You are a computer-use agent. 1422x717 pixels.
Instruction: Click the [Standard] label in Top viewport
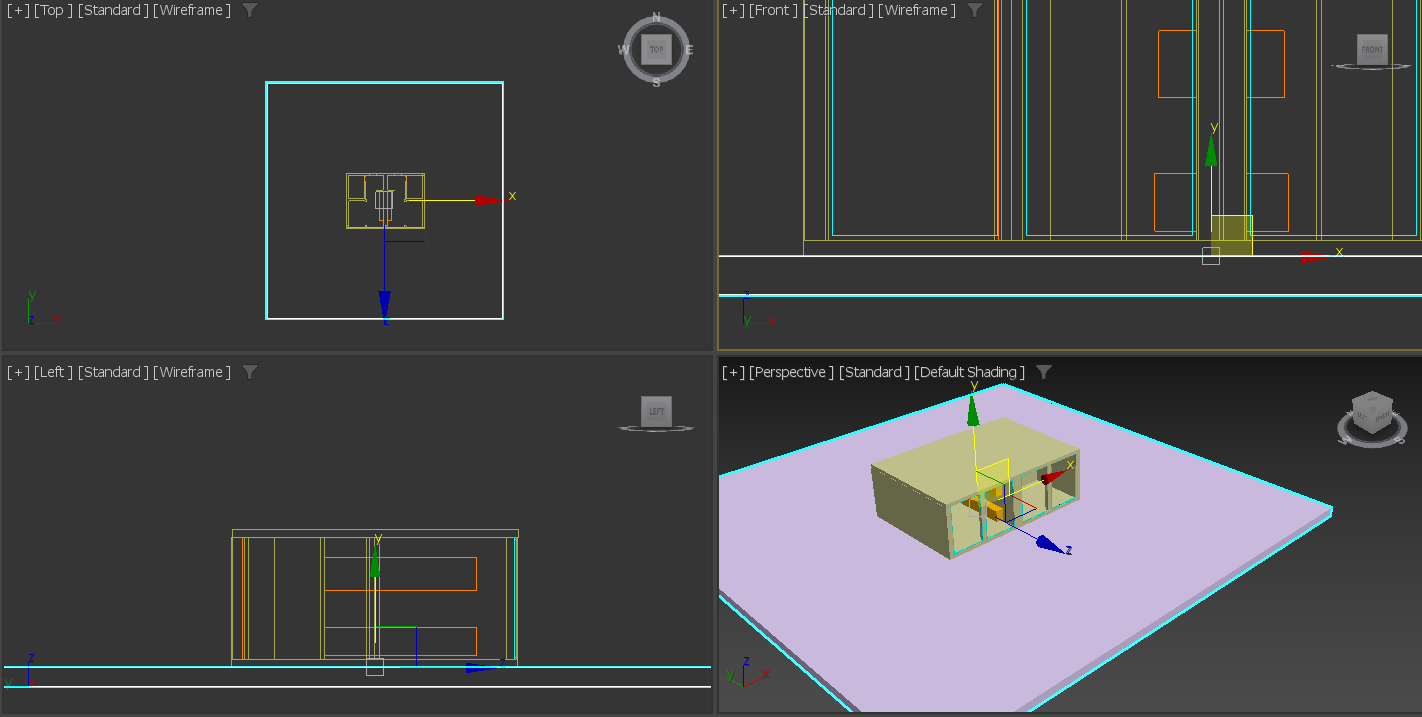pos(112,10)
